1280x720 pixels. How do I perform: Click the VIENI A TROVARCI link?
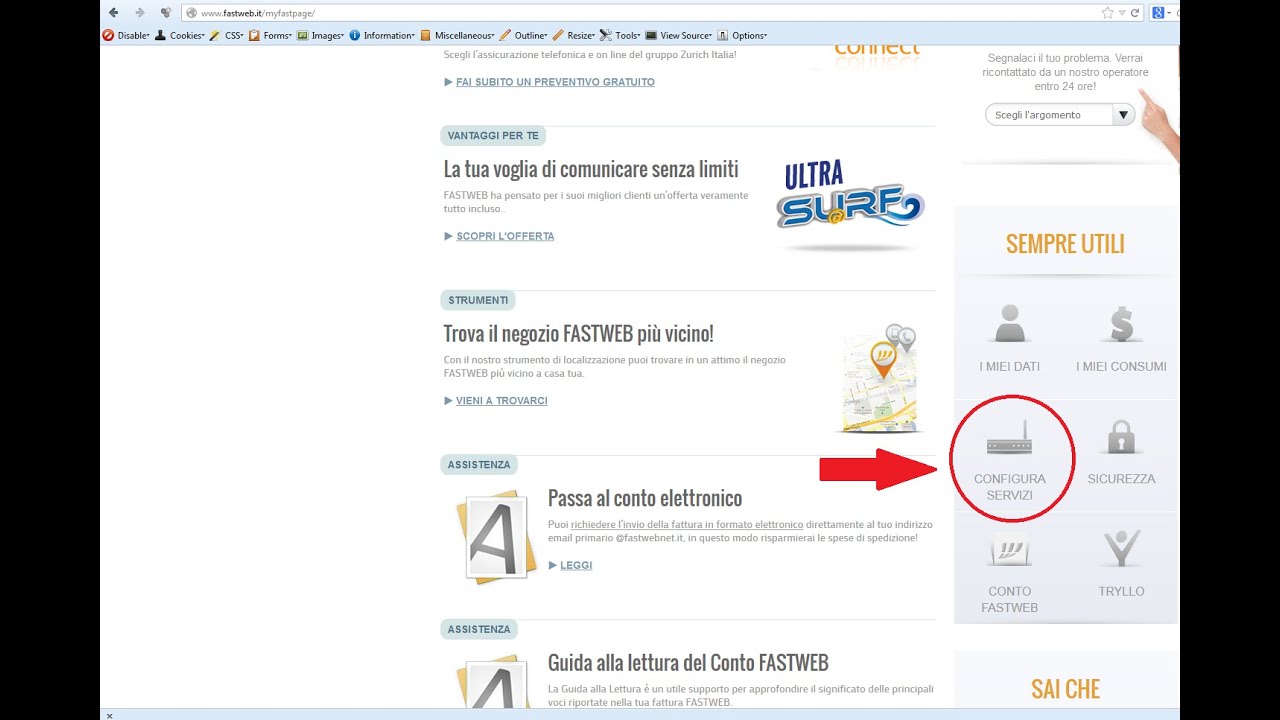[x=502, y=401]
